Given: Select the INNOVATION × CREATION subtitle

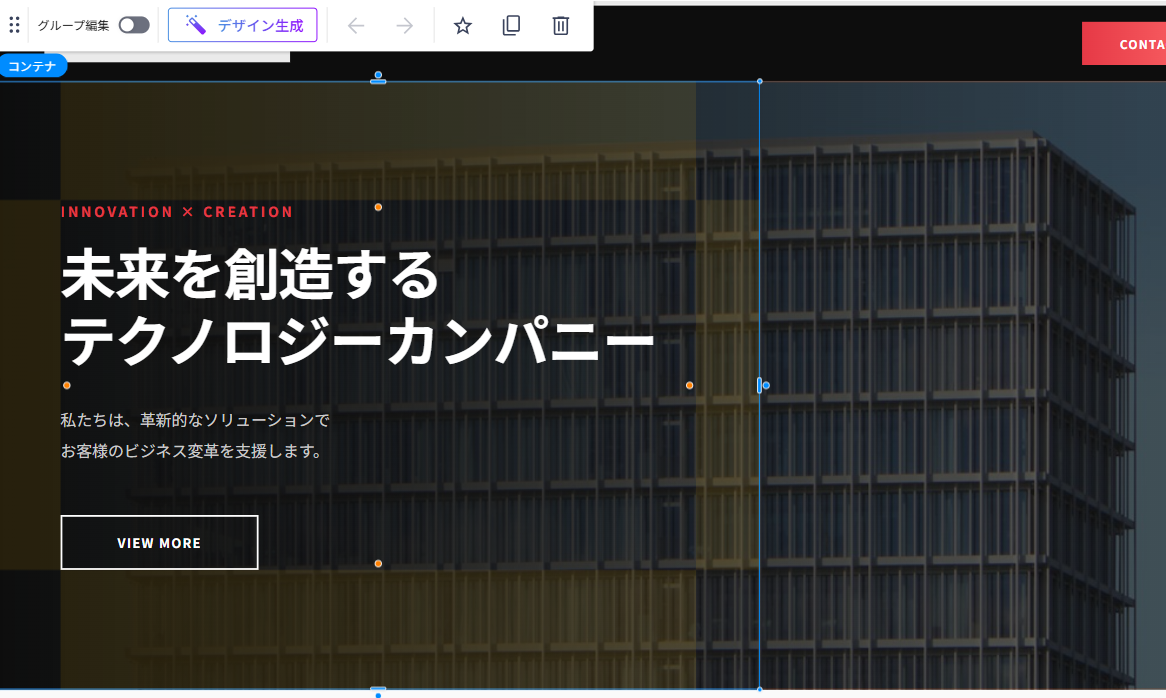Looking at the screenshot, I should click(x=177, y=212).
